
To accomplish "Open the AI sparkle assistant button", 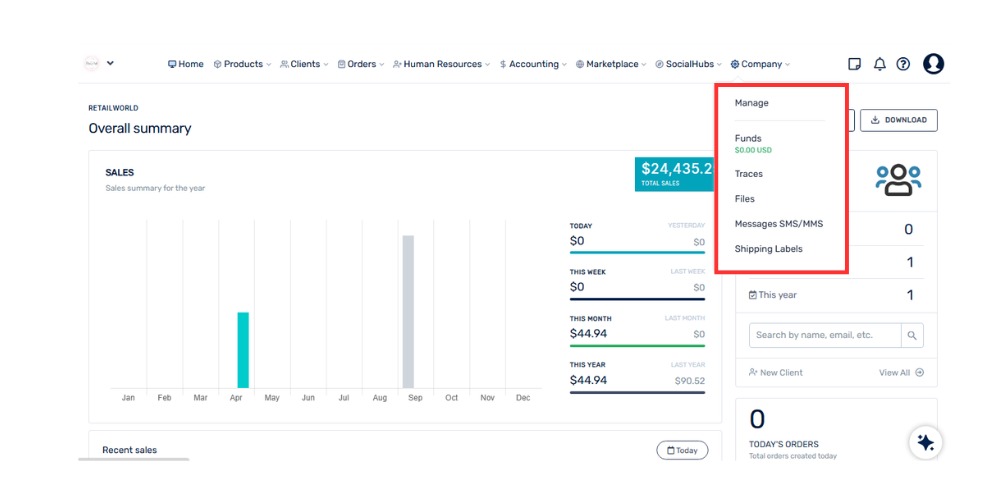I will click(926, 442).
